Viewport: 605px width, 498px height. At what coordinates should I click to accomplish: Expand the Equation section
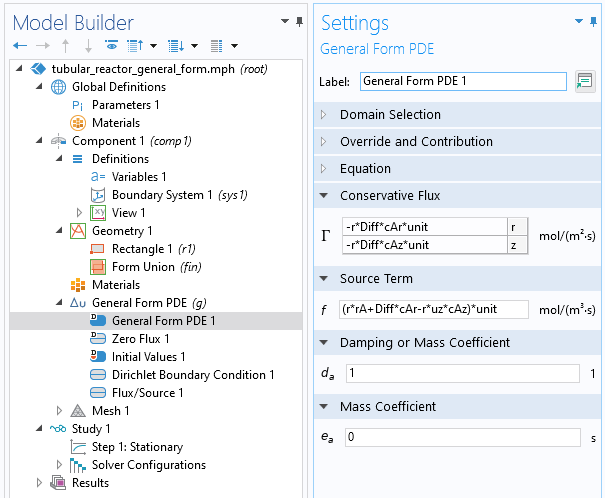324,169
